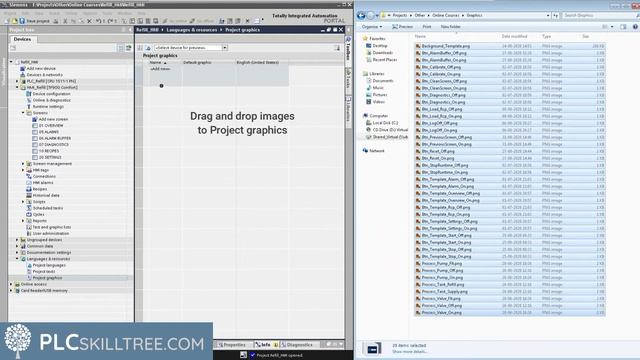Click the Recipes icon in the project tree
Screen dimensions: 640x360
click(x=29, y=189)
